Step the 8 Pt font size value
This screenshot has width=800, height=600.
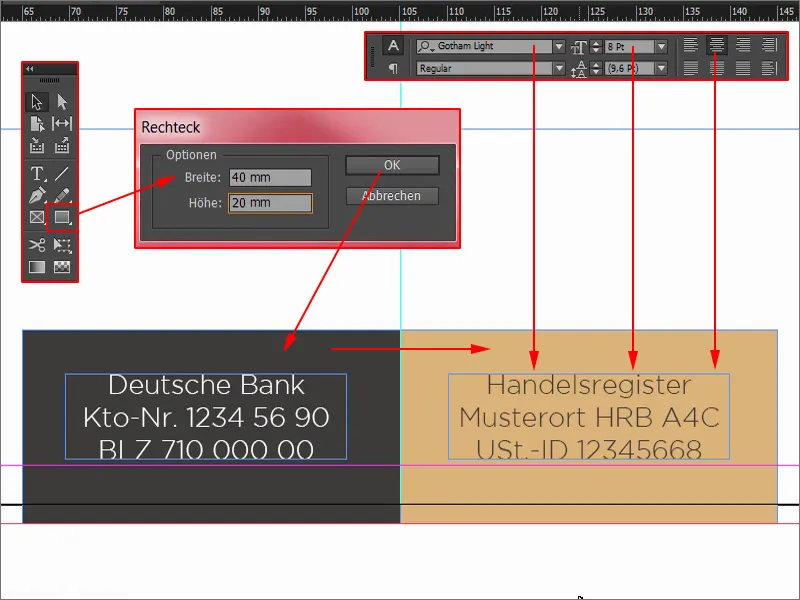[595, 47]
